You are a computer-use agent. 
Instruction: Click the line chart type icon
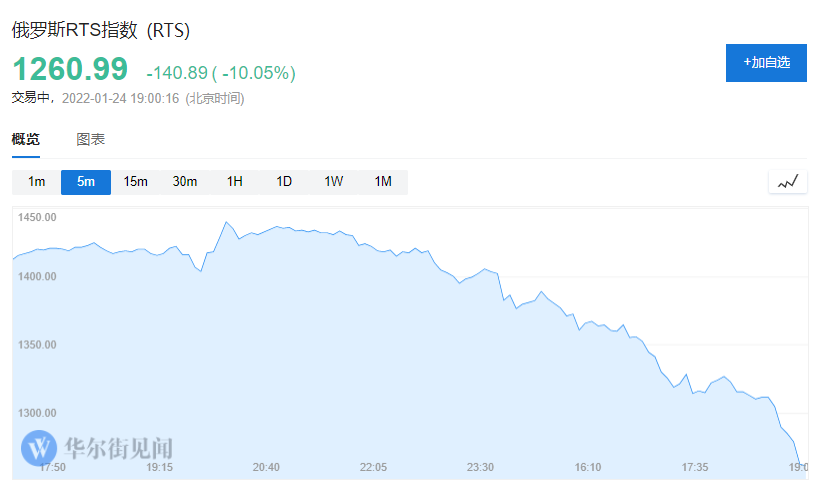(788, 182)
